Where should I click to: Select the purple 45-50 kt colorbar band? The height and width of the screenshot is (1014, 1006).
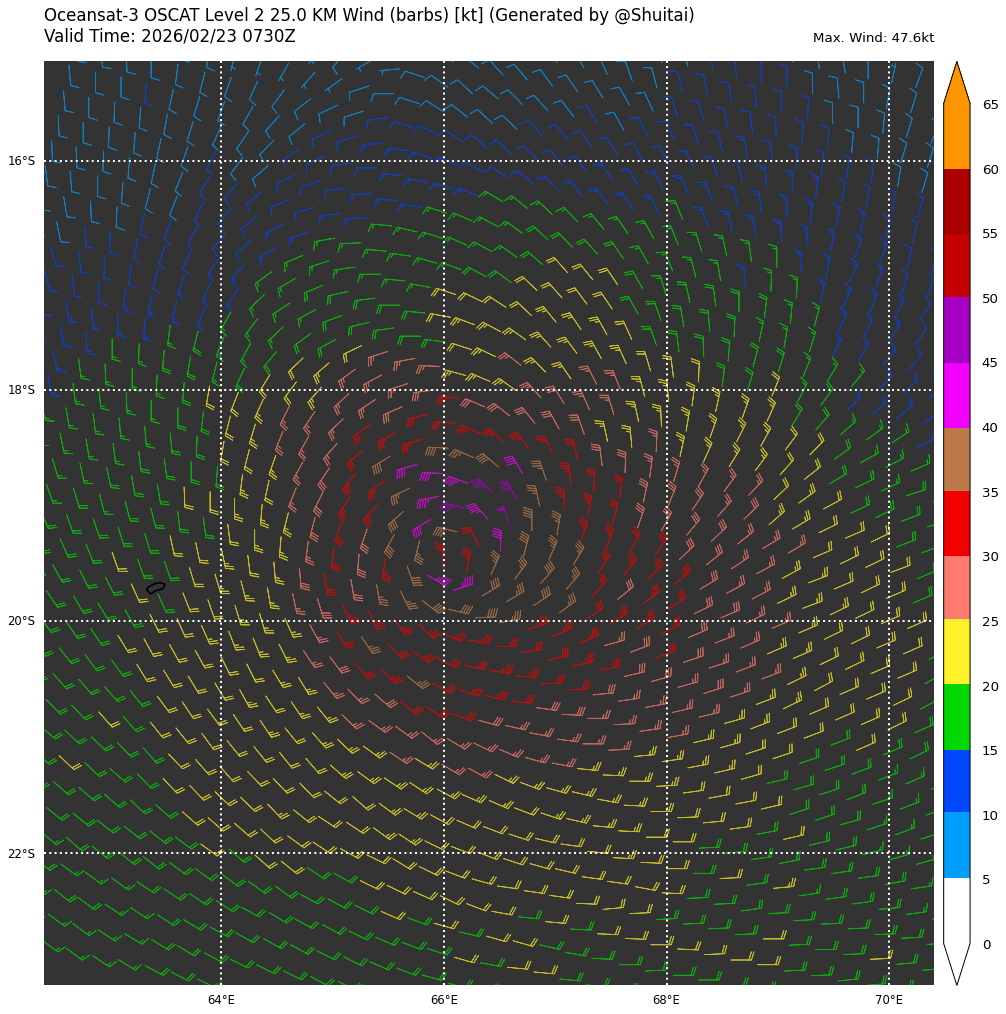tap(956, 330)
